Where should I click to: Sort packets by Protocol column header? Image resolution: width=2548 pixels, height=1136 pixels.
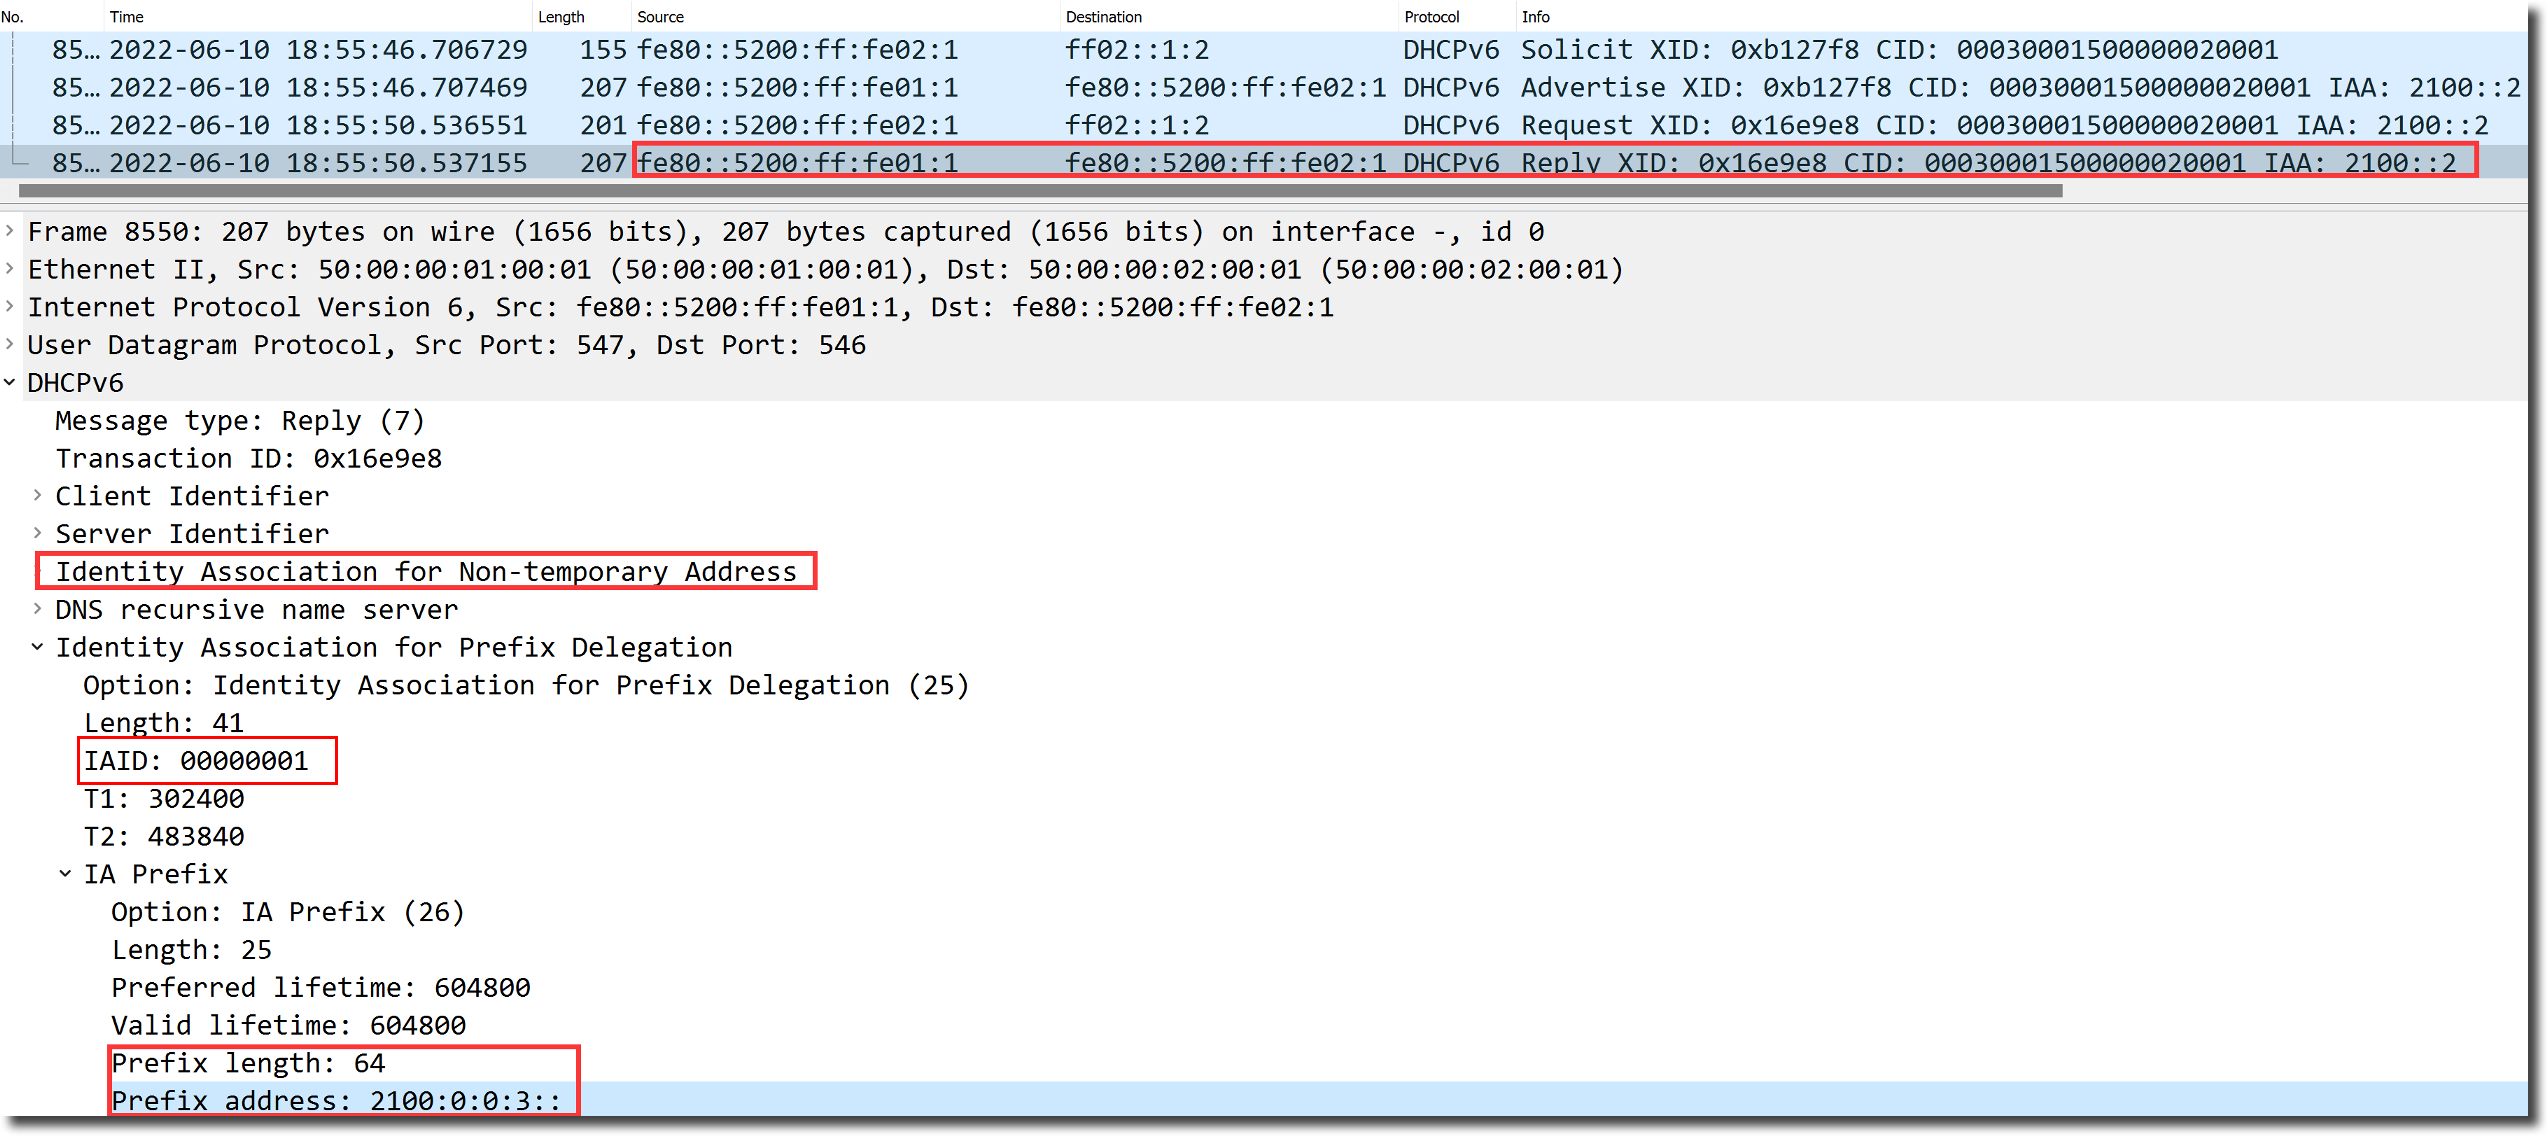1431,16
